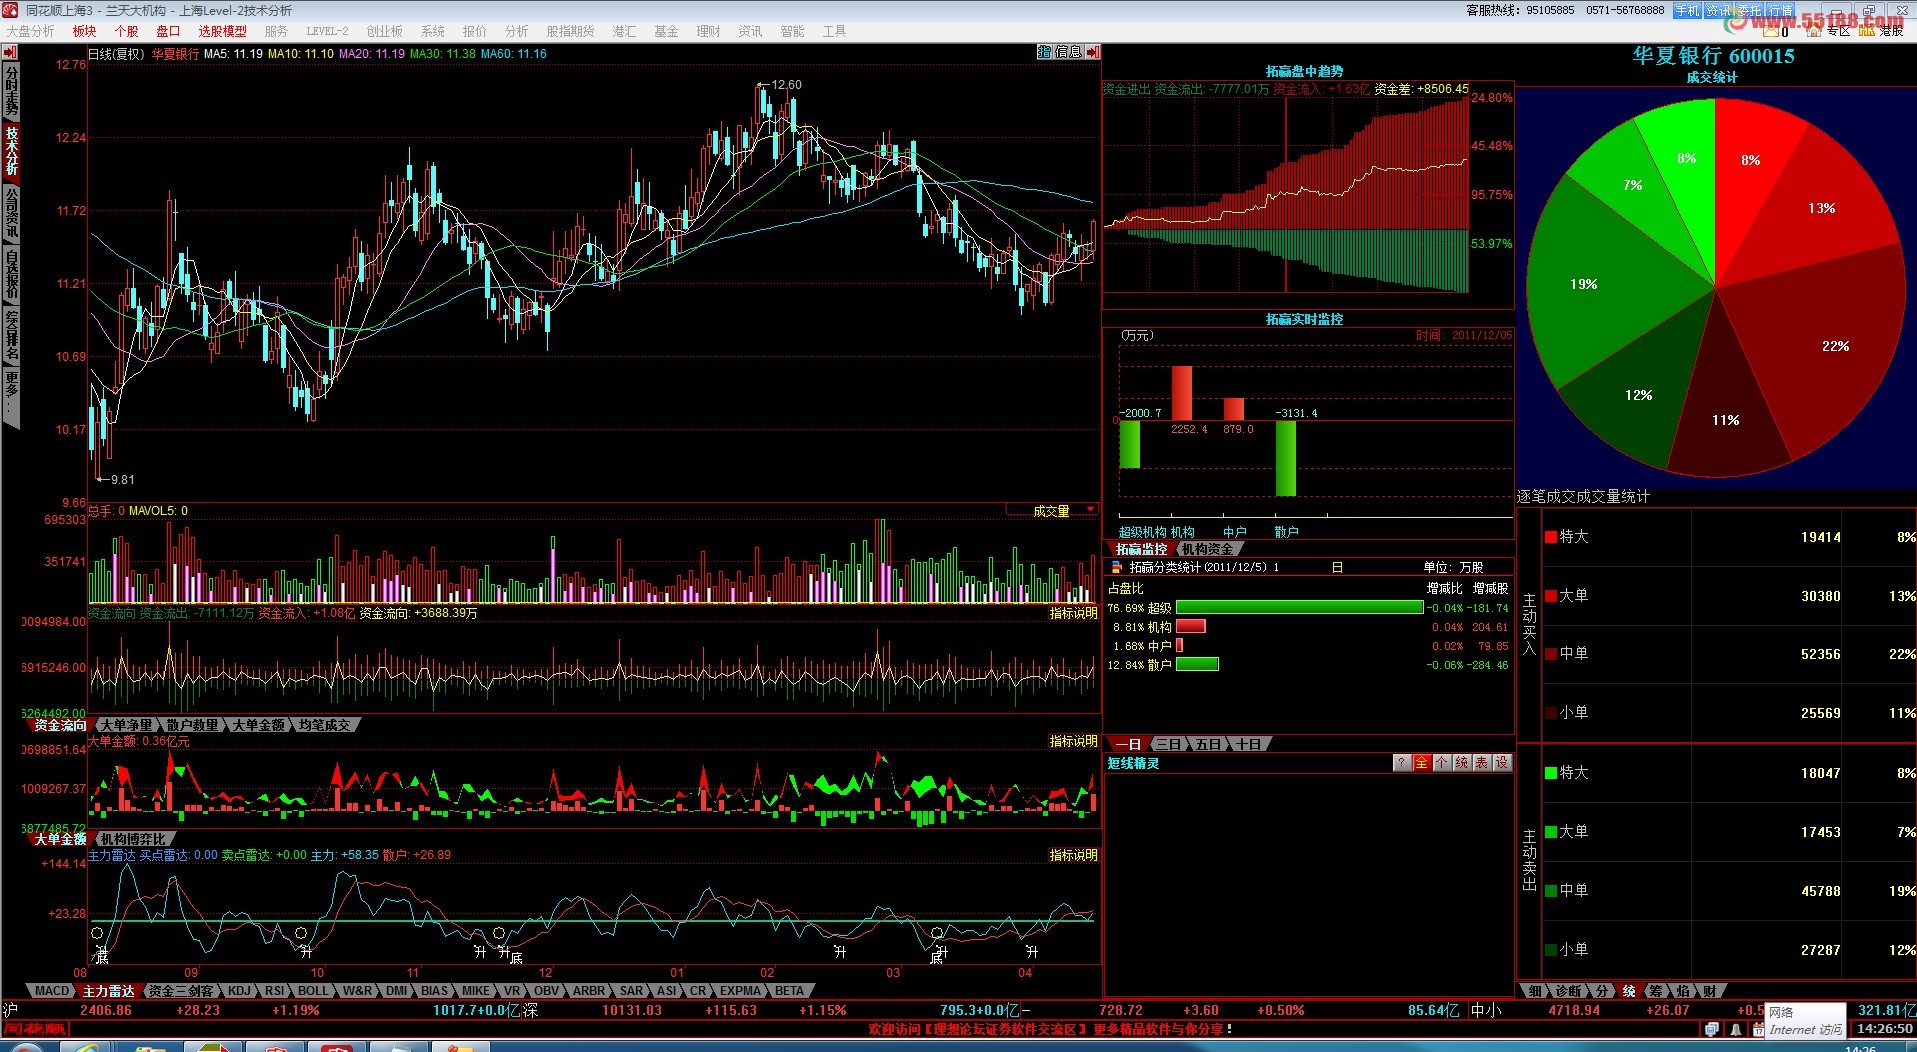Click the 同花顺 logo in status bar
The width and height of the screenshot is (1917, 1052).
36,1029
